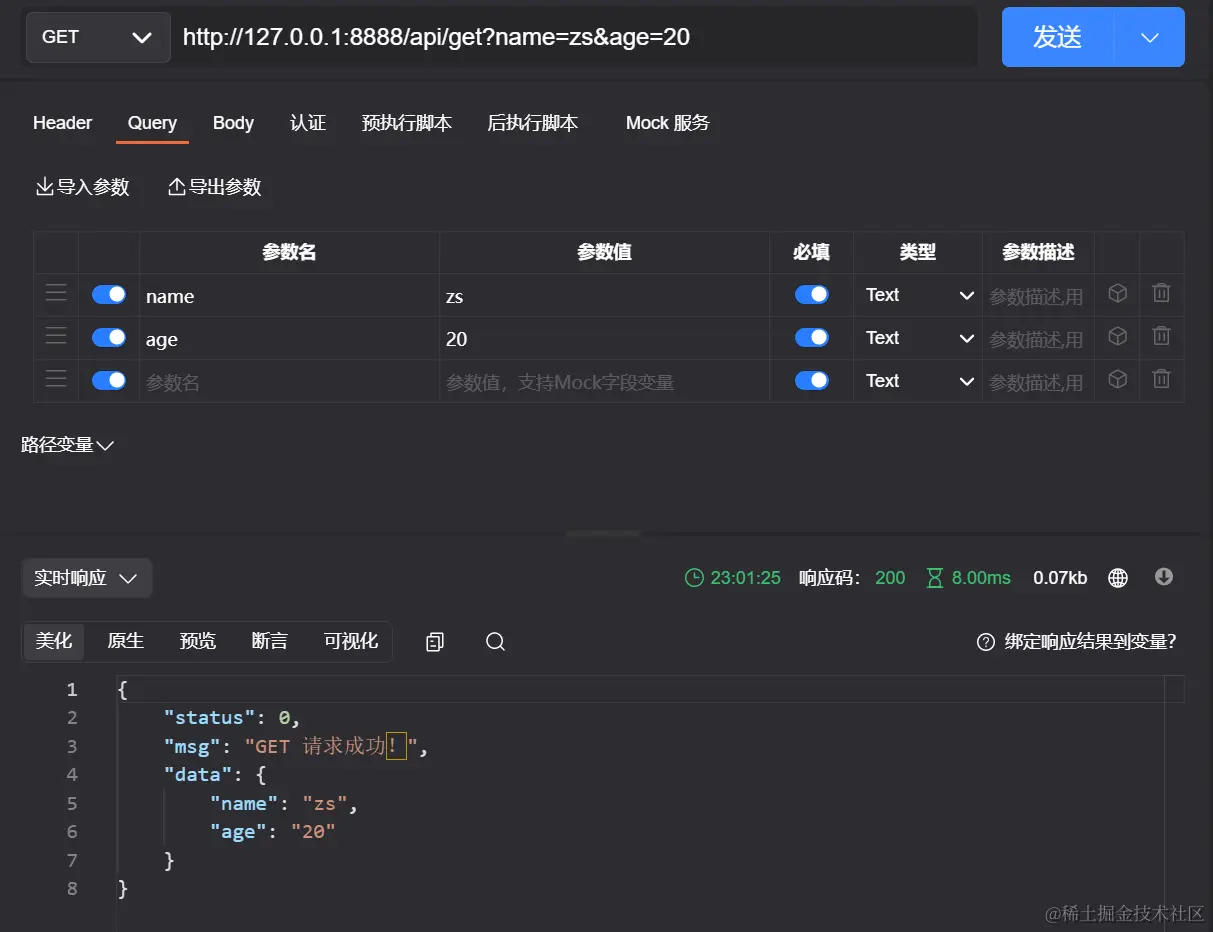Download the response result
This screenshot has width=1213, height=932.
tap(1163, 577)
